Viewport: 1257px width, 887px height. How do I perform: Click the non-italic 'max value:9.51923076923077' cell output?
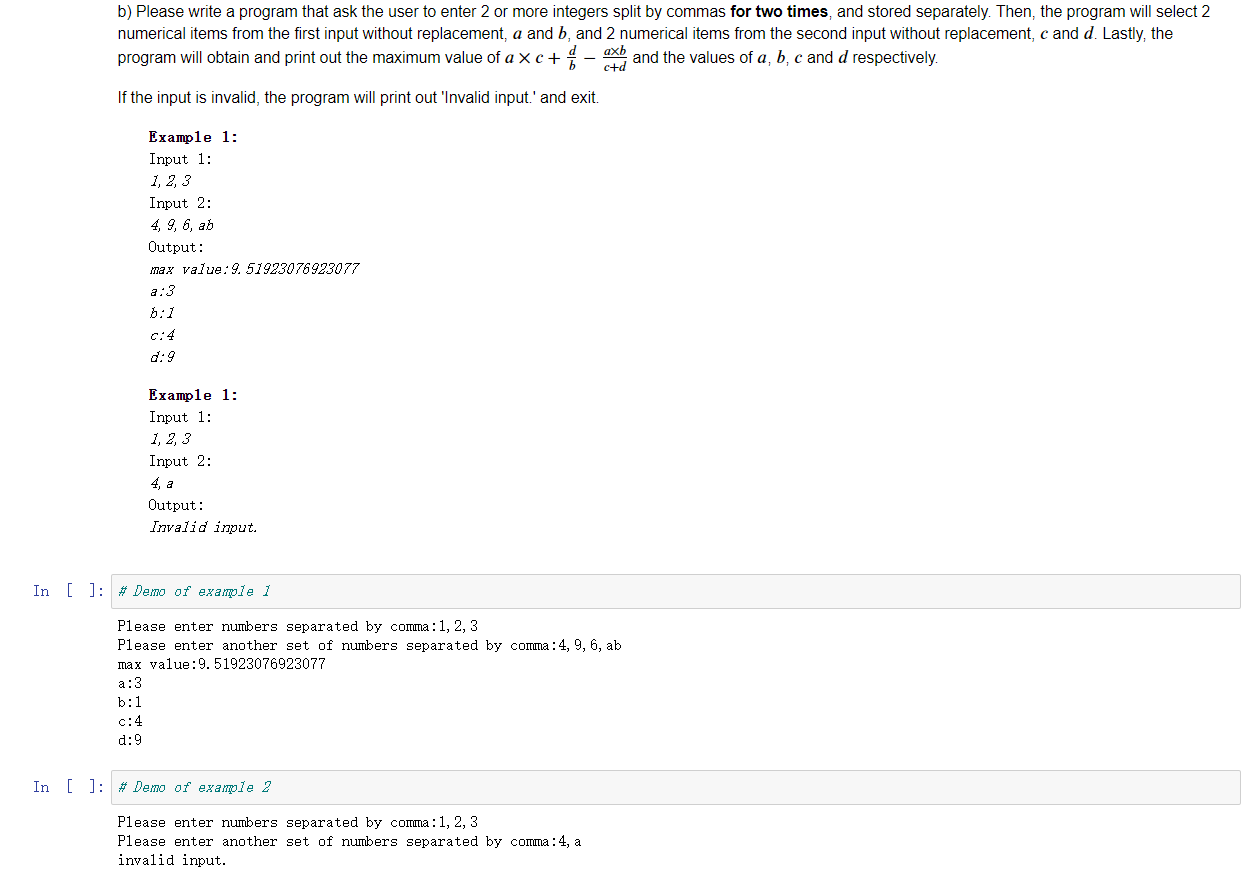coord(221,664)
